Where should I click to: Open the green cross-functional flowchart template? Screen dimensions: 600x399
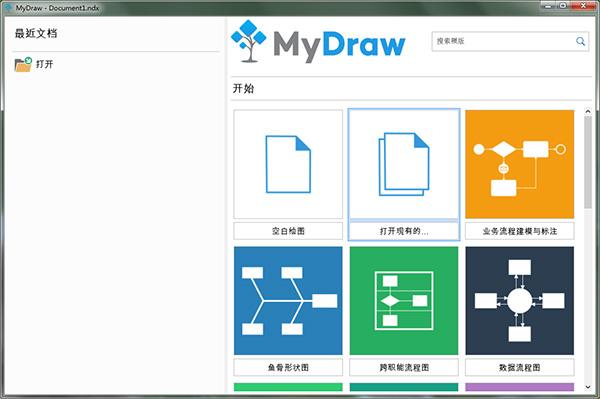(404, 301)
